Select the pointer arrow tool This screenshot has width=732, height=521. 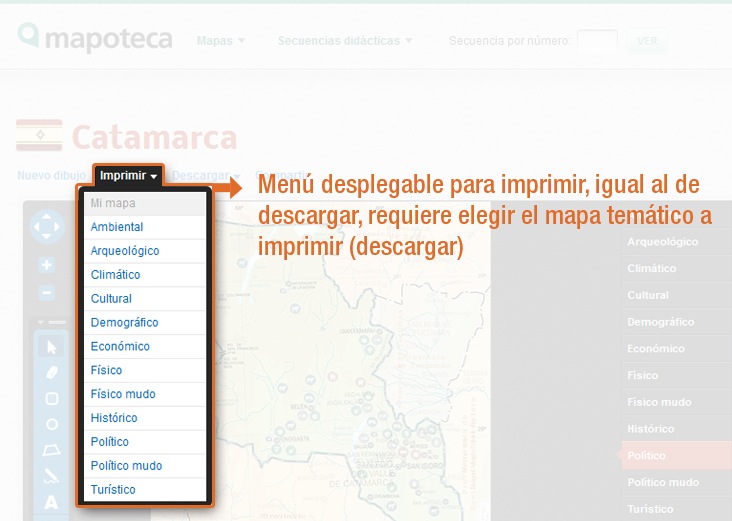tap(51, 347)
